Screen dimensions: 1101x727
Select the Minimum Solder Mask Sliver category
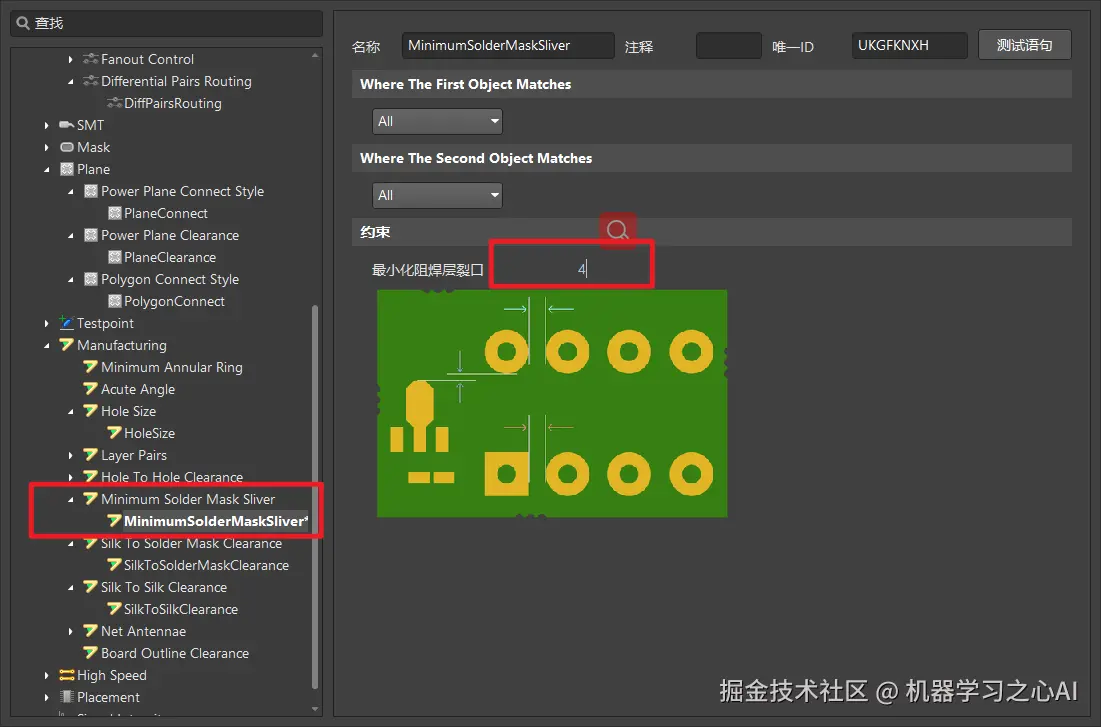(187, 499)
